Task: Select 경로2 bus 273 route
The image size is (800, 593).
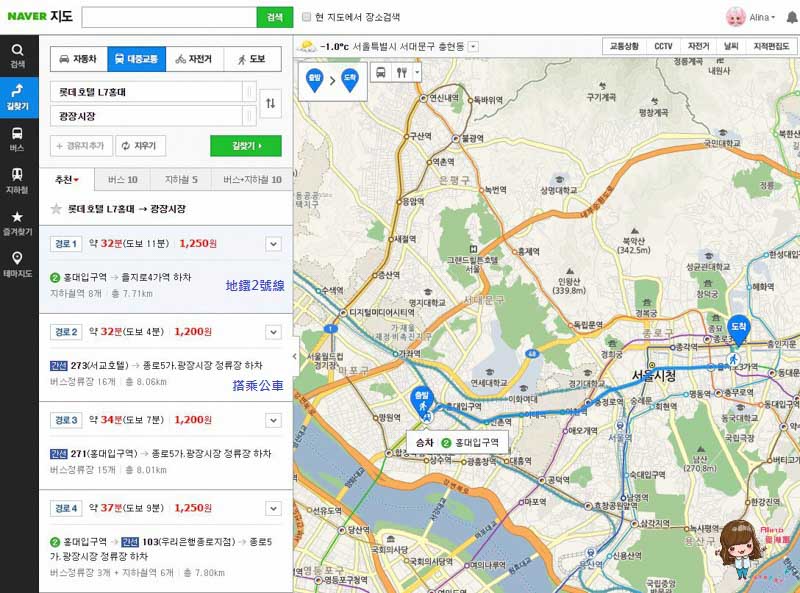Action: pyautogui.click(x=166, y=358)
